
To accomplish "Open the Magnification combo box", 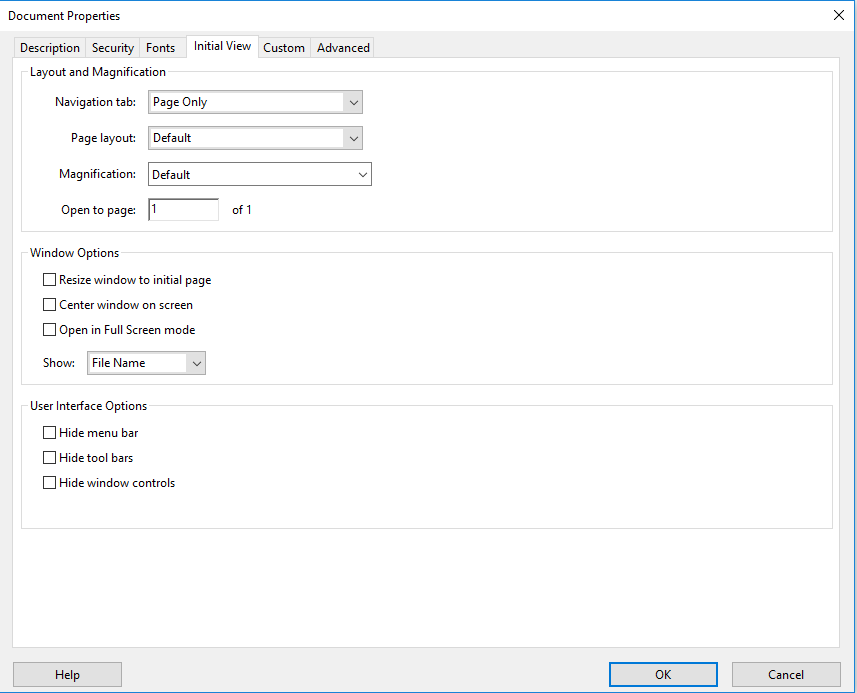I will 260,174.
